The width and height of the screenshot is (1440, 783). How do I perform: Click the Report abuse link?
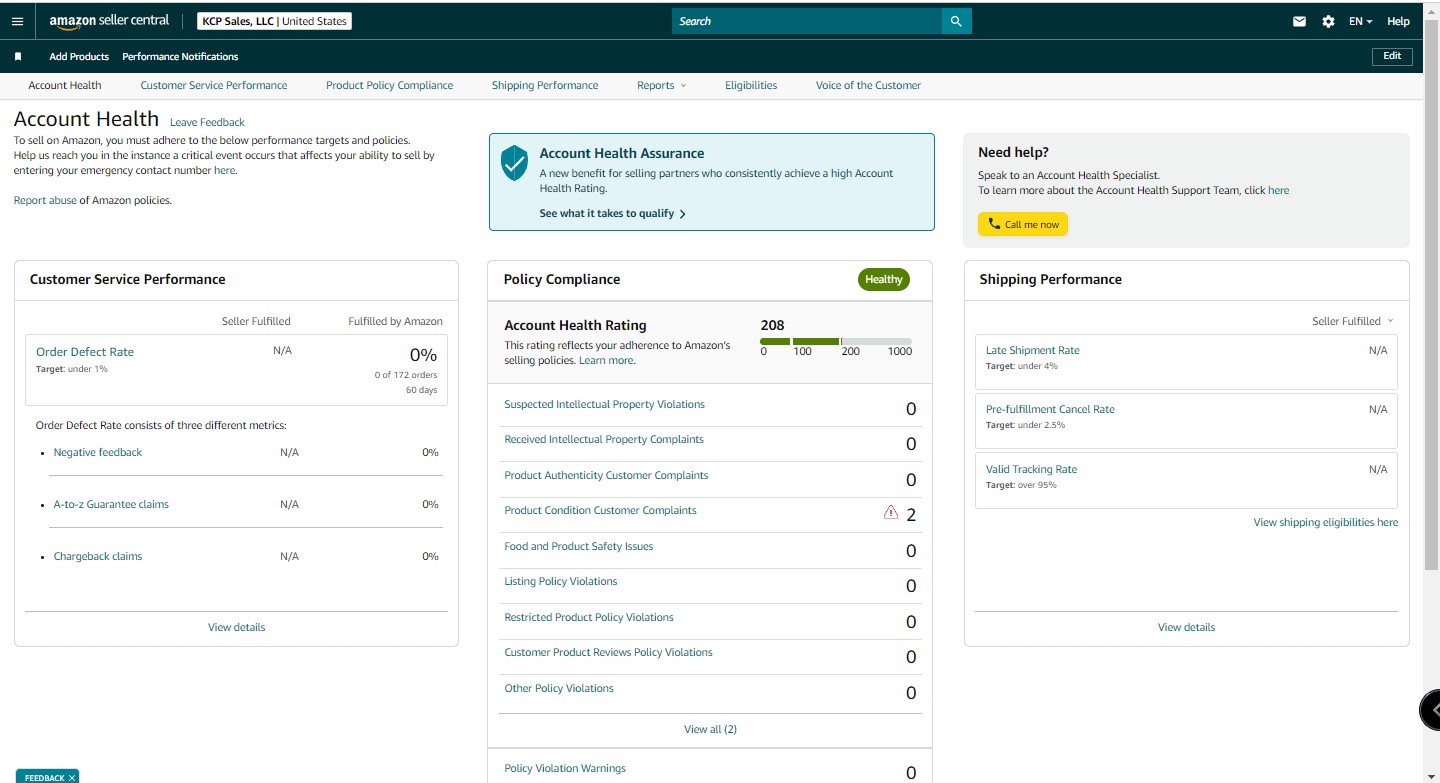pos(45,201)
